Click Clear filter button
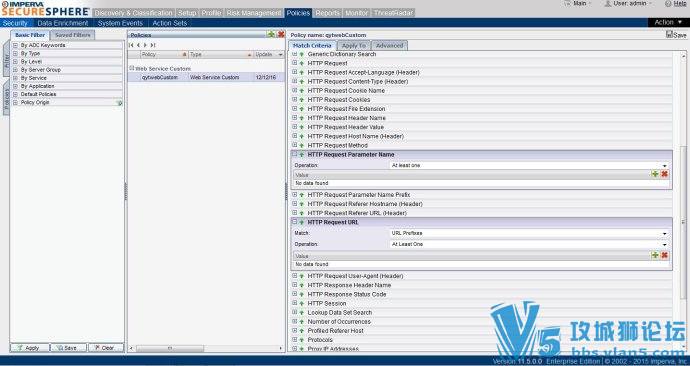The height and width of the screenshot is (366, 690). point(106,348)
